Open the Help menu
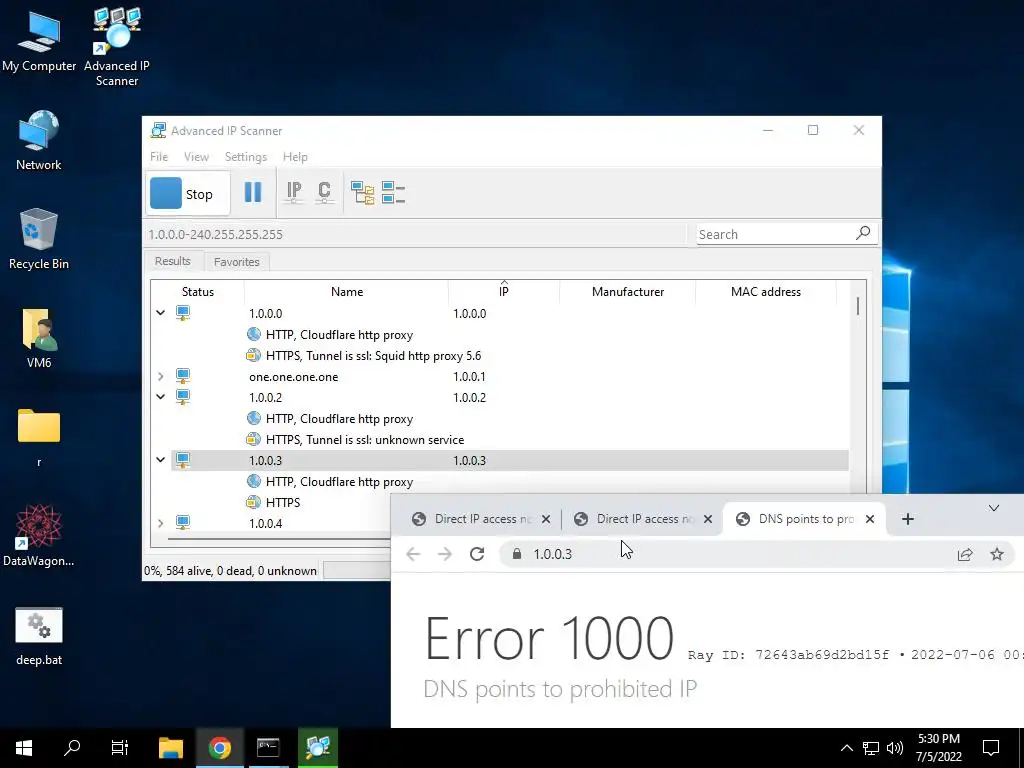 click(x=295, y=157)
